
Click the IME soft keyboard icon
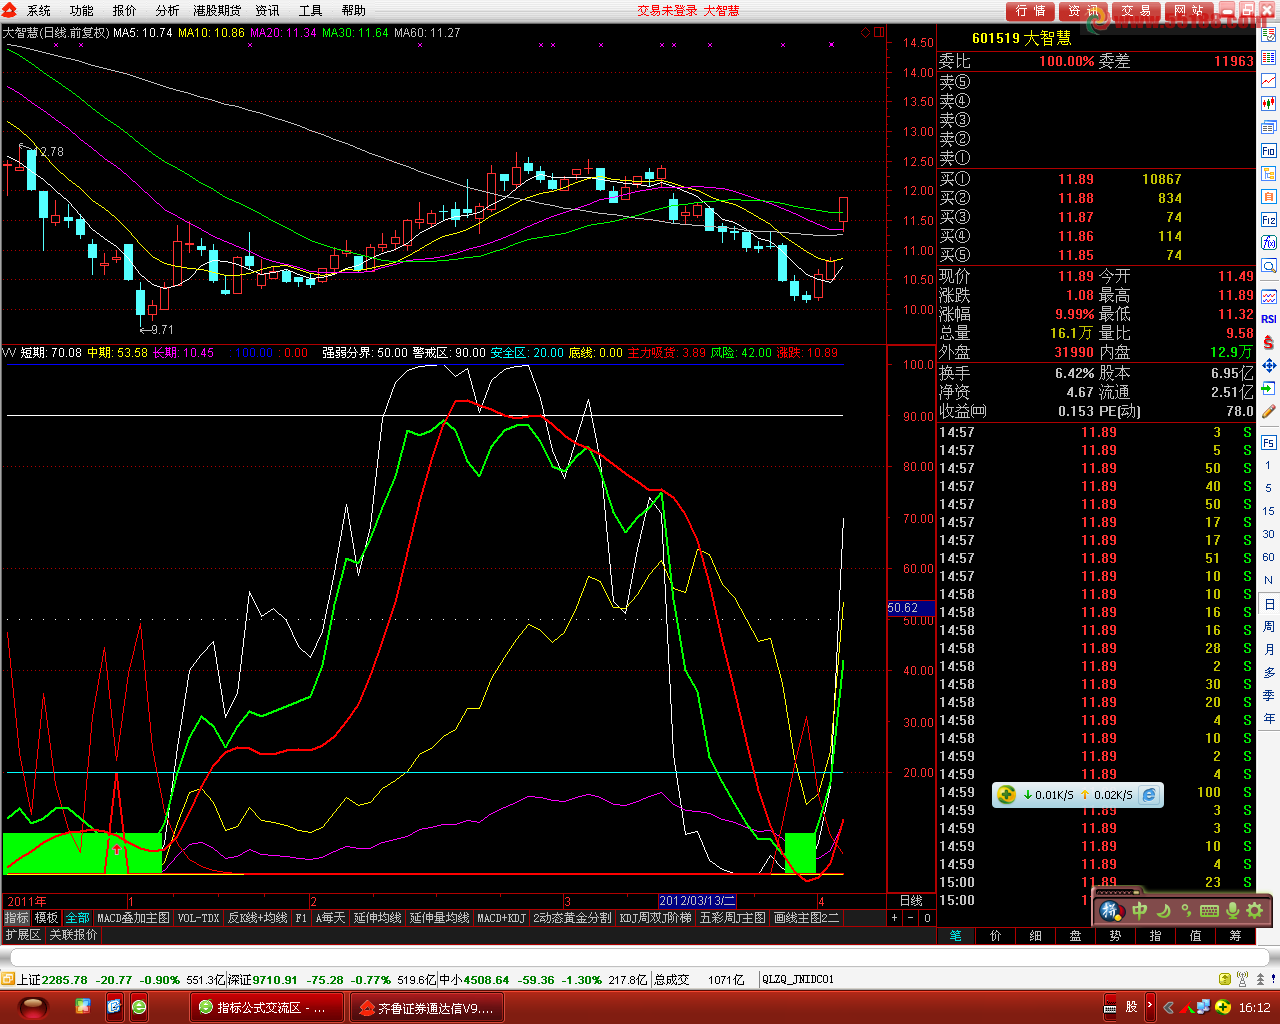tap(1209, 911)
